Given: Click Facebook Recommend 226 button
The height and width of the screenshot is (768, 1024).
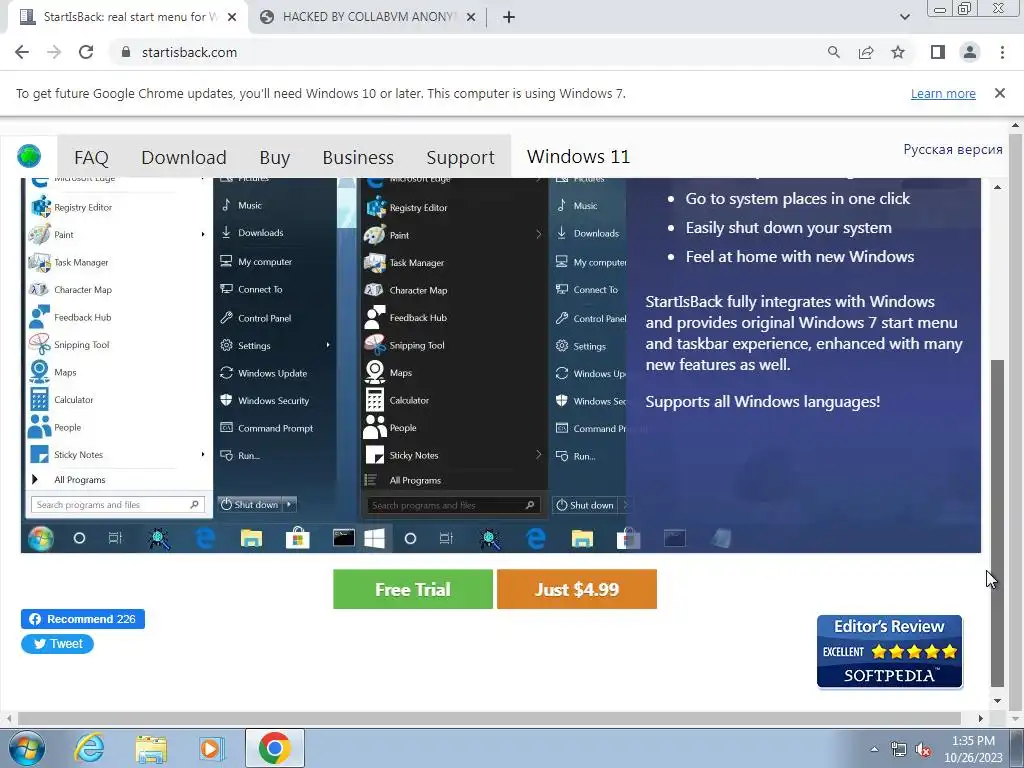Looking at the screenshot, I should 83,619.
